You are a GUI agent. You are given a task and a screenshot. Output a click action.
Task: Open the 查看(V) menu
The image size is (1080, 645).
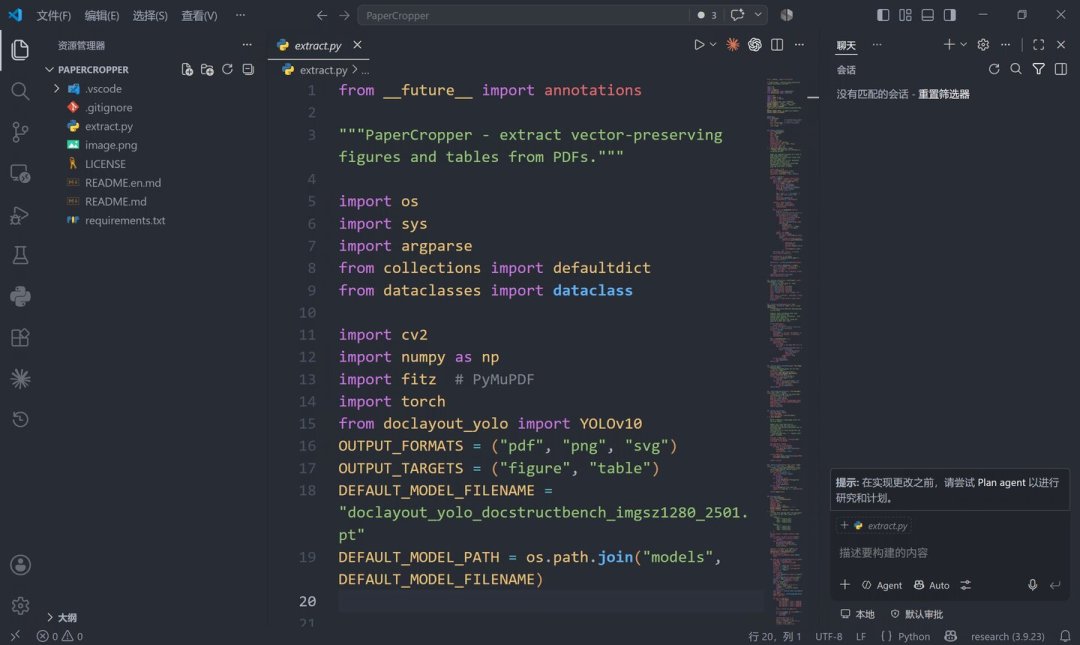pyautogui.click(x=199, y=15)
